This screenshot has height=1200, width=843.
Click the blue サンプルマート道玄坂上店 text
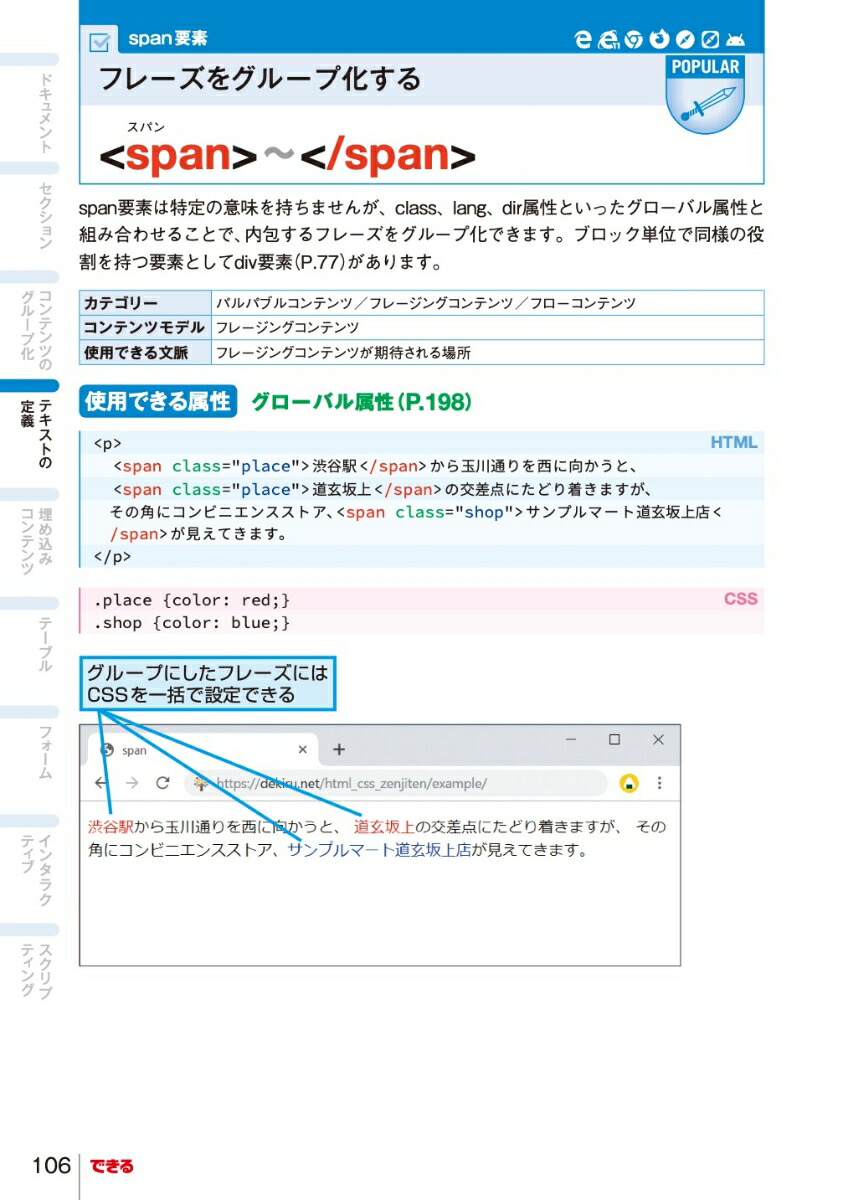pyautogui.click(x=379, y=851)
